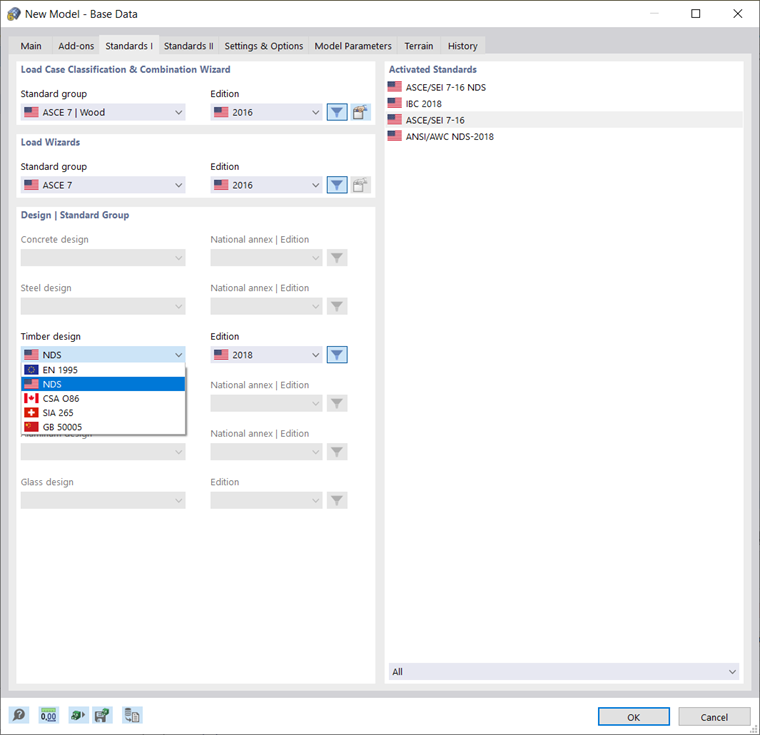760x735 pixels.
Task: Click greyed filter icon in Glass design row
Action: pyautogui.click(x=337, y=500)
